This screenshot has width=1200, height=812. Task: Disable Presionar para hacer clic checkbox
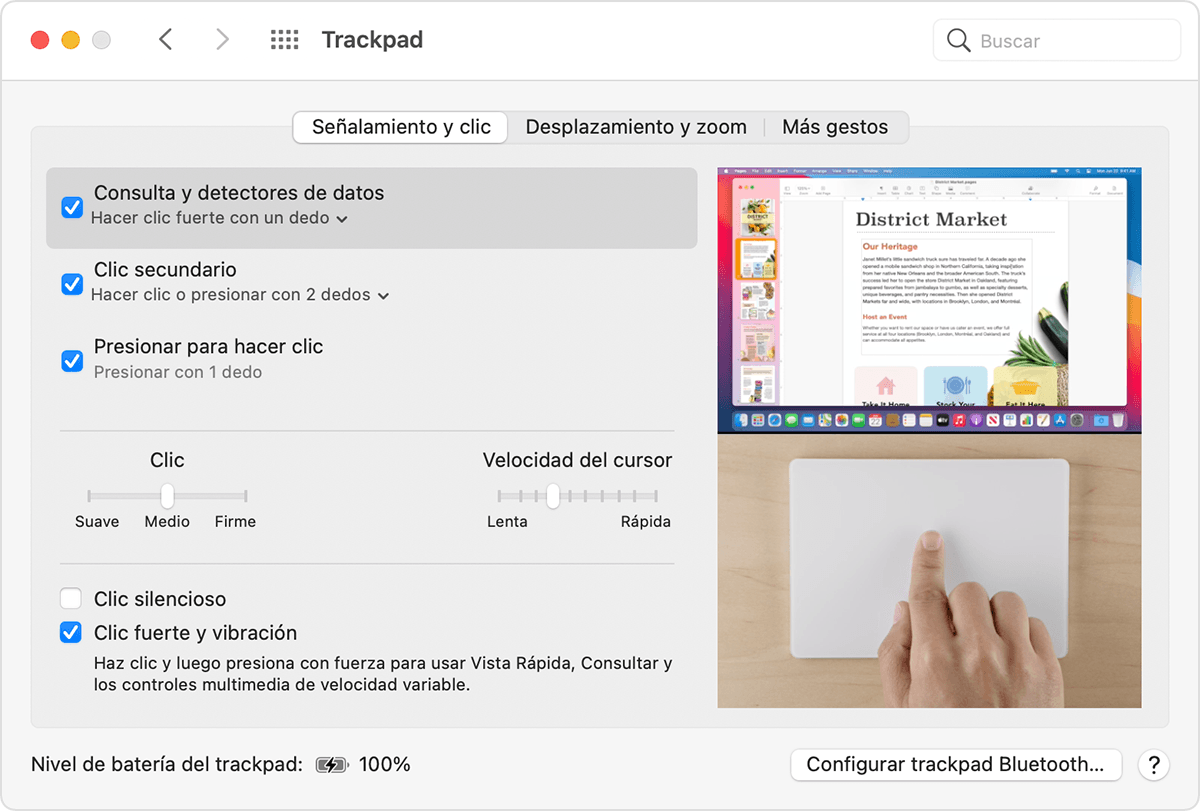coord(72,361)
